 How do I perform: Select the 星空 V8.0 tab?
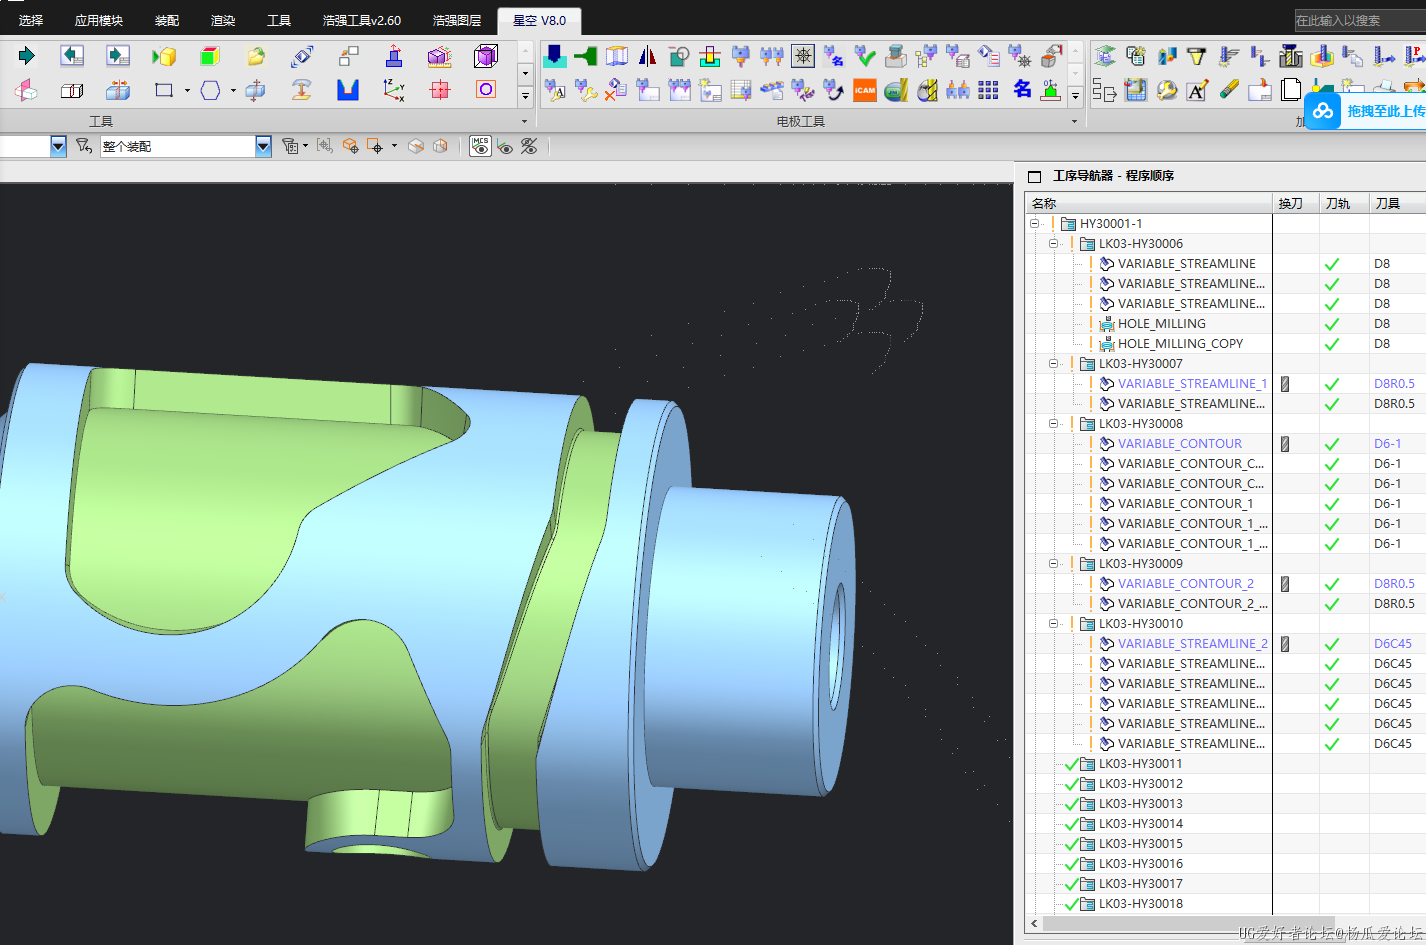pos(539,20)
